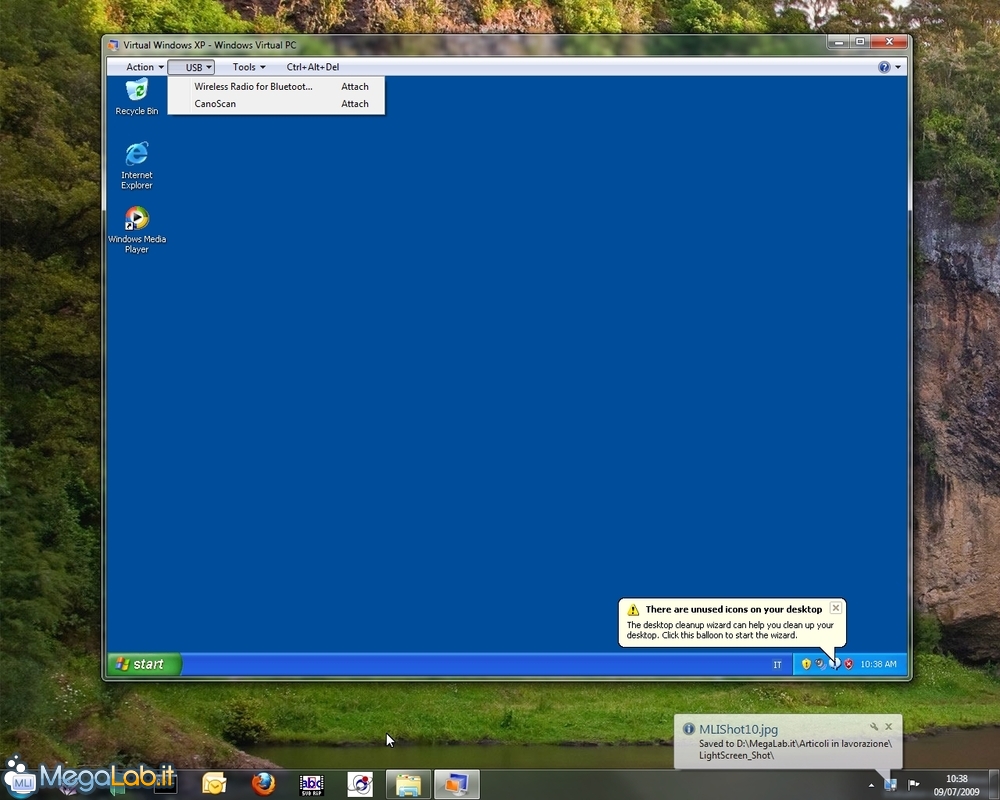
Task: Close the unused icons balloon notification
Action: pos(836,608)
